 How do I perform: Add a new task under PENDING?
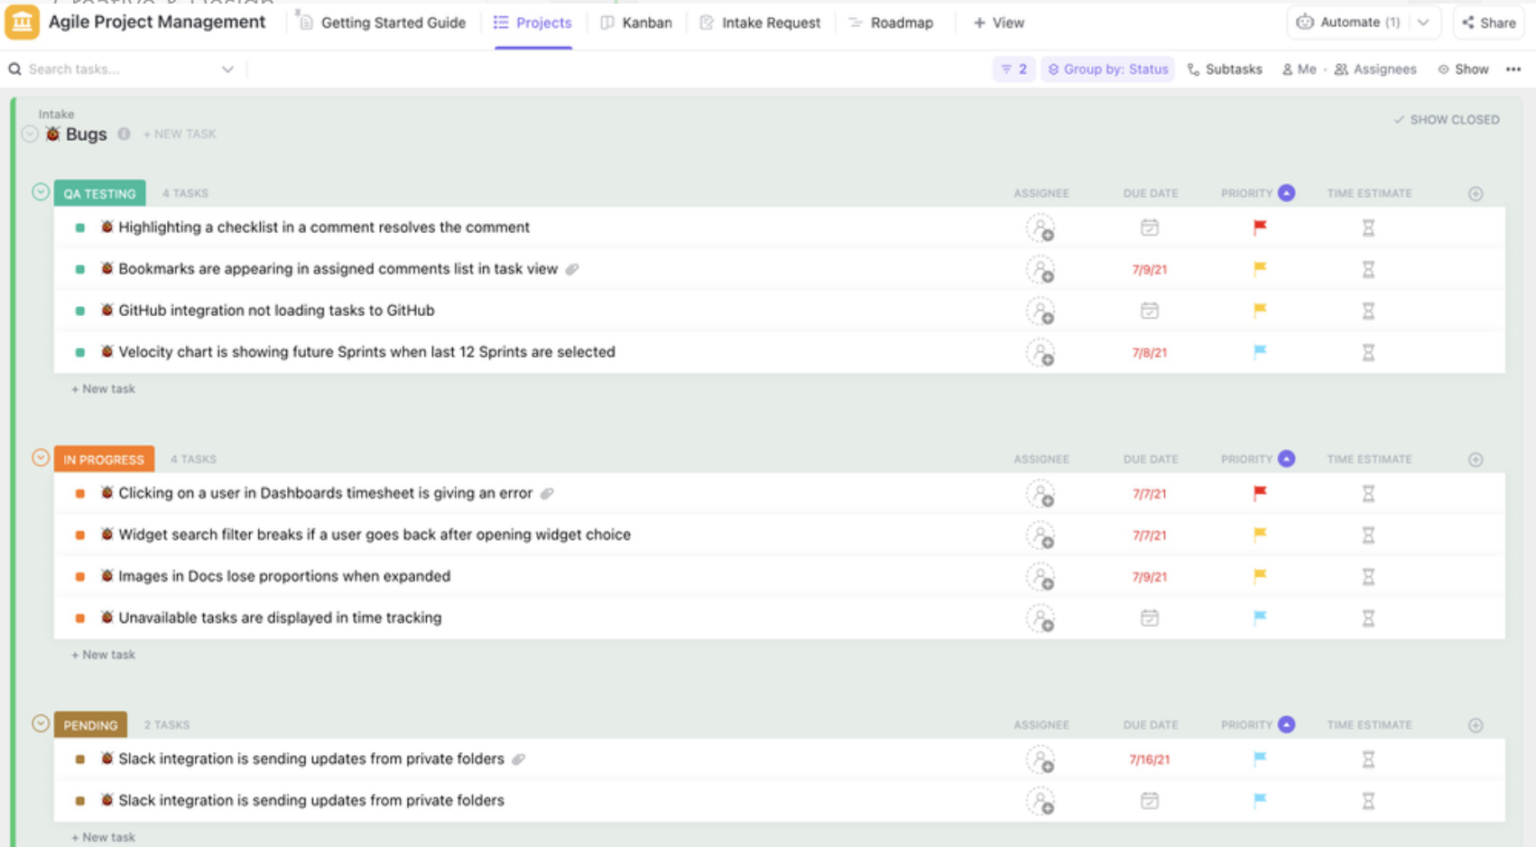[x=103, y=837]
